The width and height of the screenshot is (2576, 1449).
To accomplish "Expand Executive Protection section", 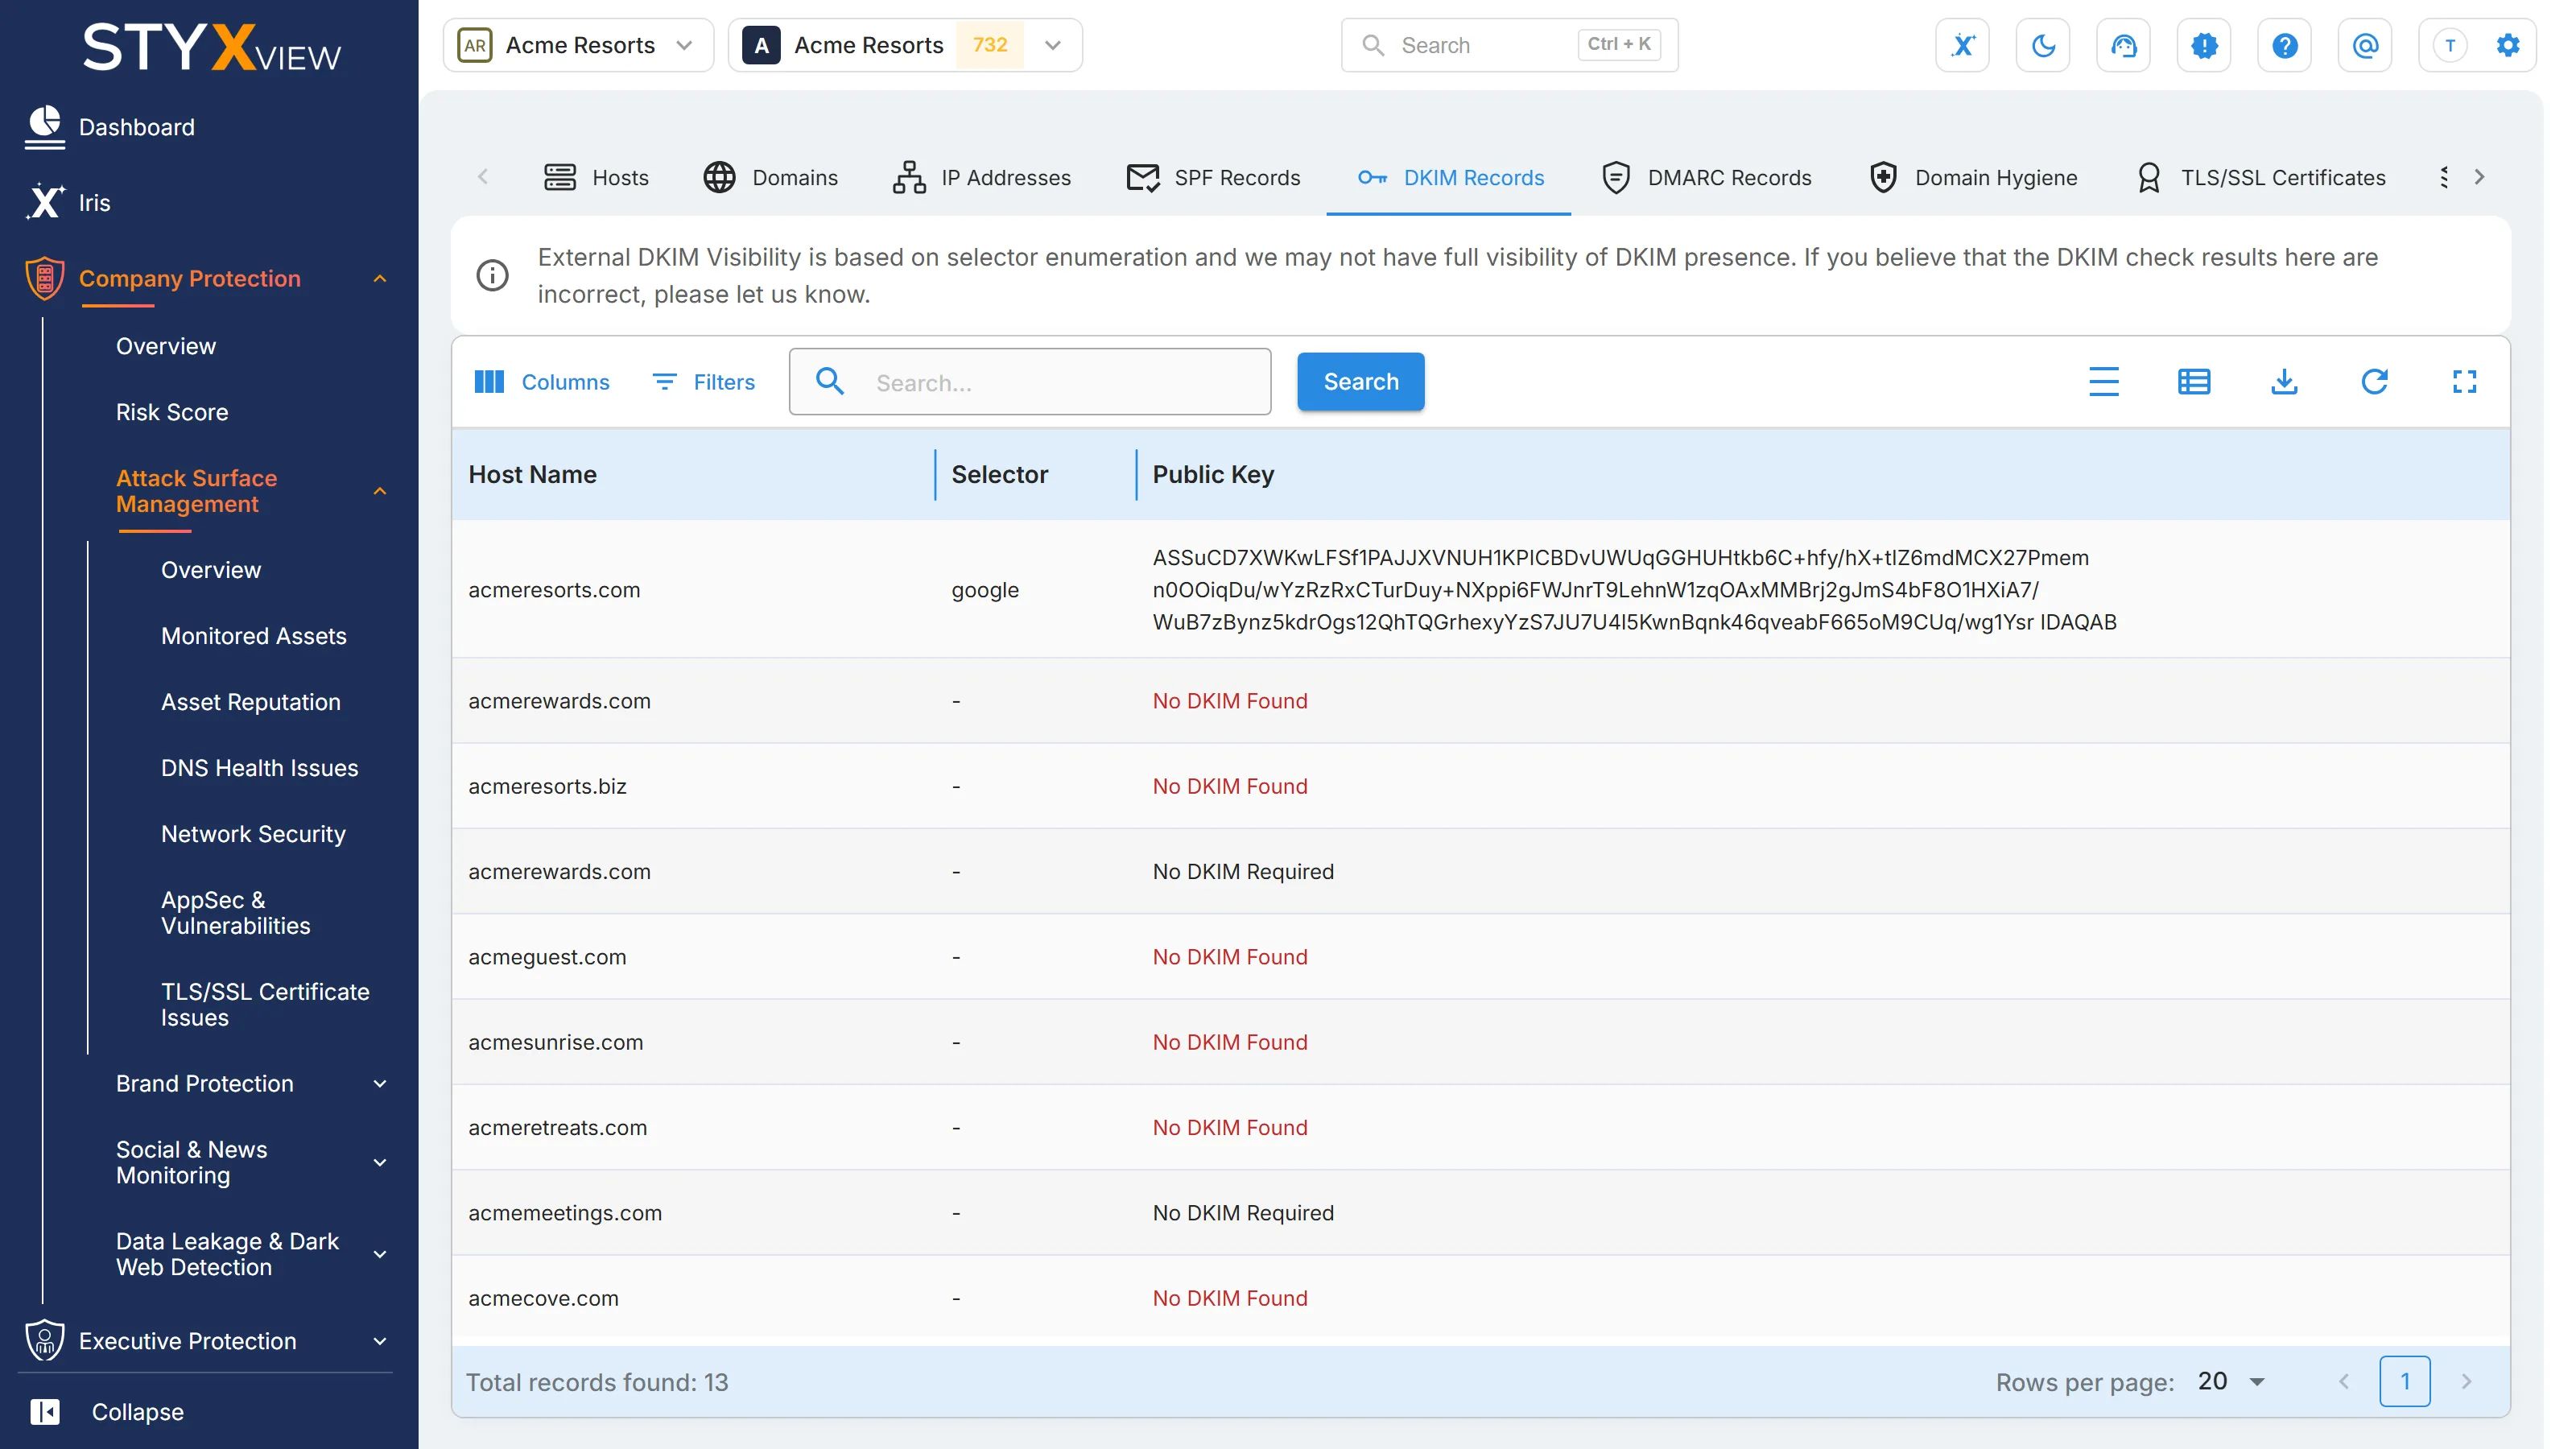I will pyautogui.click(x=380, y=1341).
